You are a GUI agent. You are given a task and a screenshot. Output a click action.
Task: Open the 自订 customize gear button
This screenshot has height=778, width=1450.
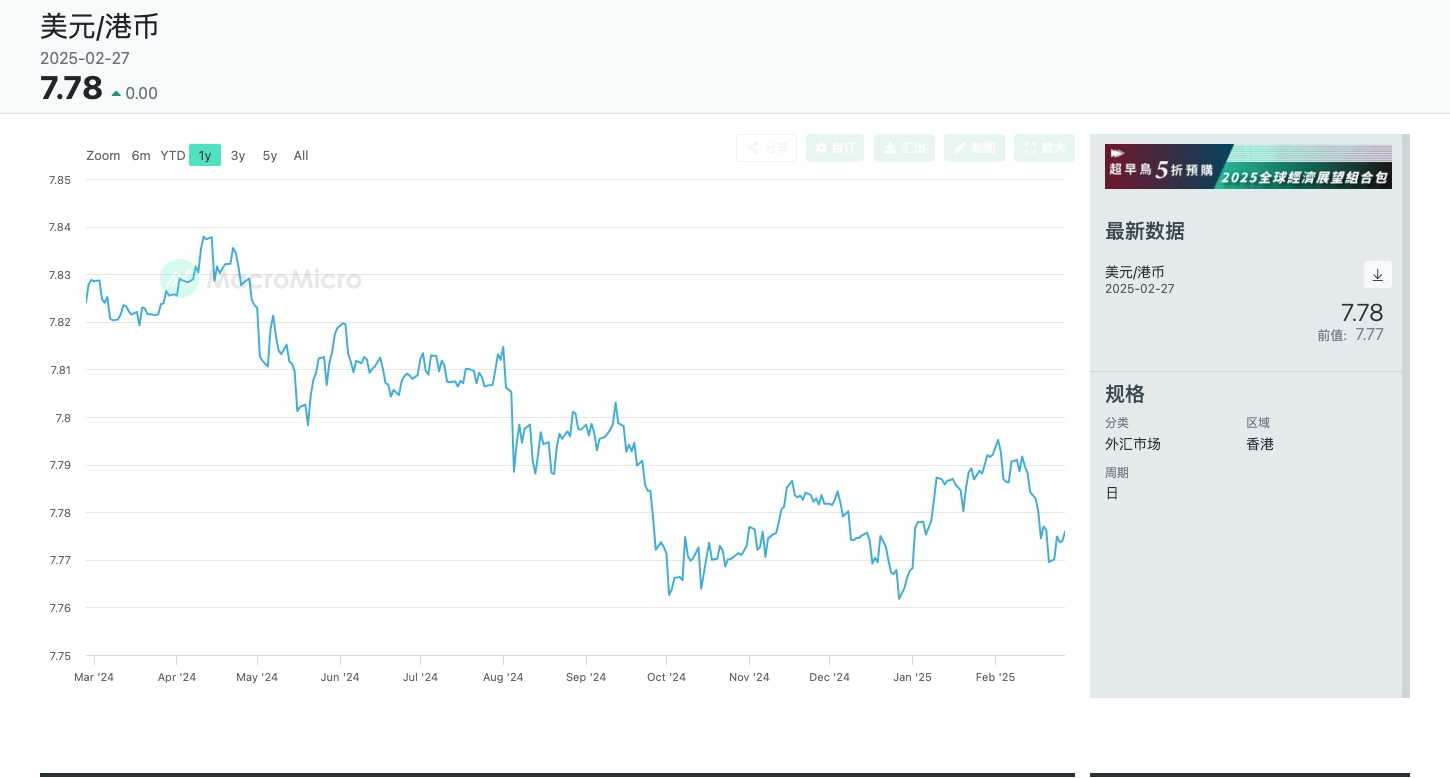(834, 148)
